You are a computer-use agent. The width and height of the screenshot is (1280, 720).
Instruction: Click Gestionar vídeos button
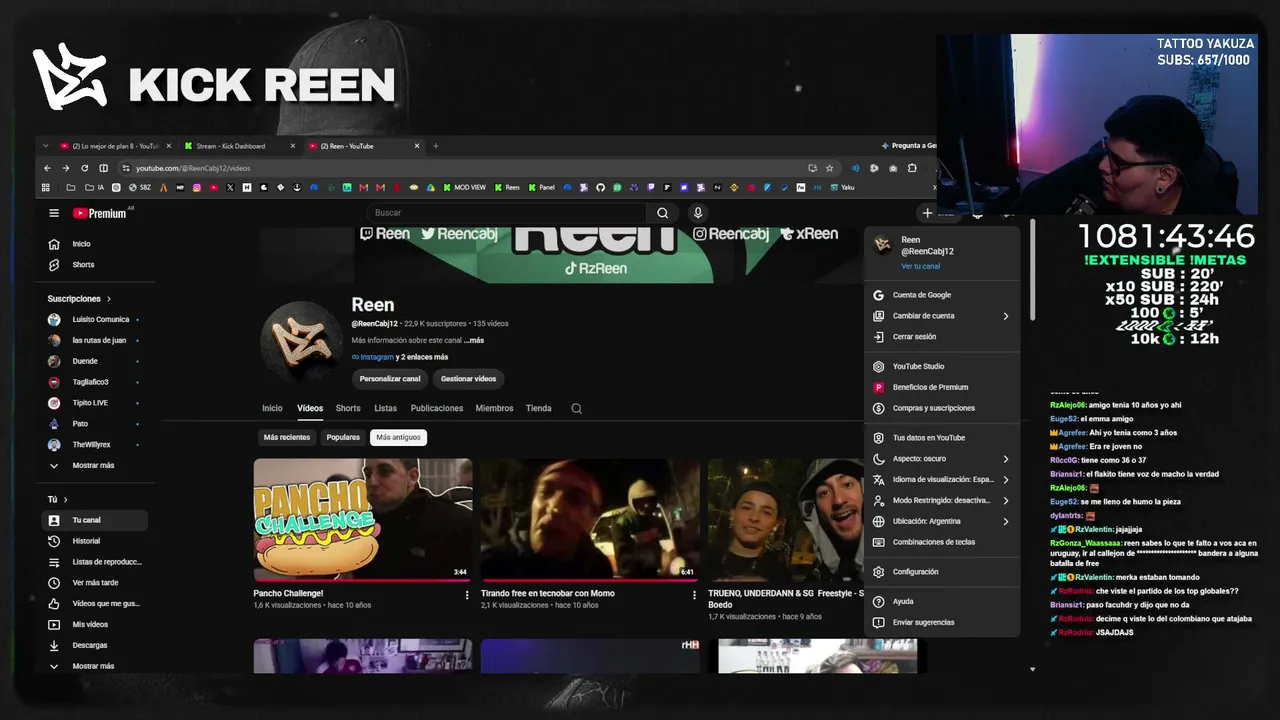pos(468,379)
